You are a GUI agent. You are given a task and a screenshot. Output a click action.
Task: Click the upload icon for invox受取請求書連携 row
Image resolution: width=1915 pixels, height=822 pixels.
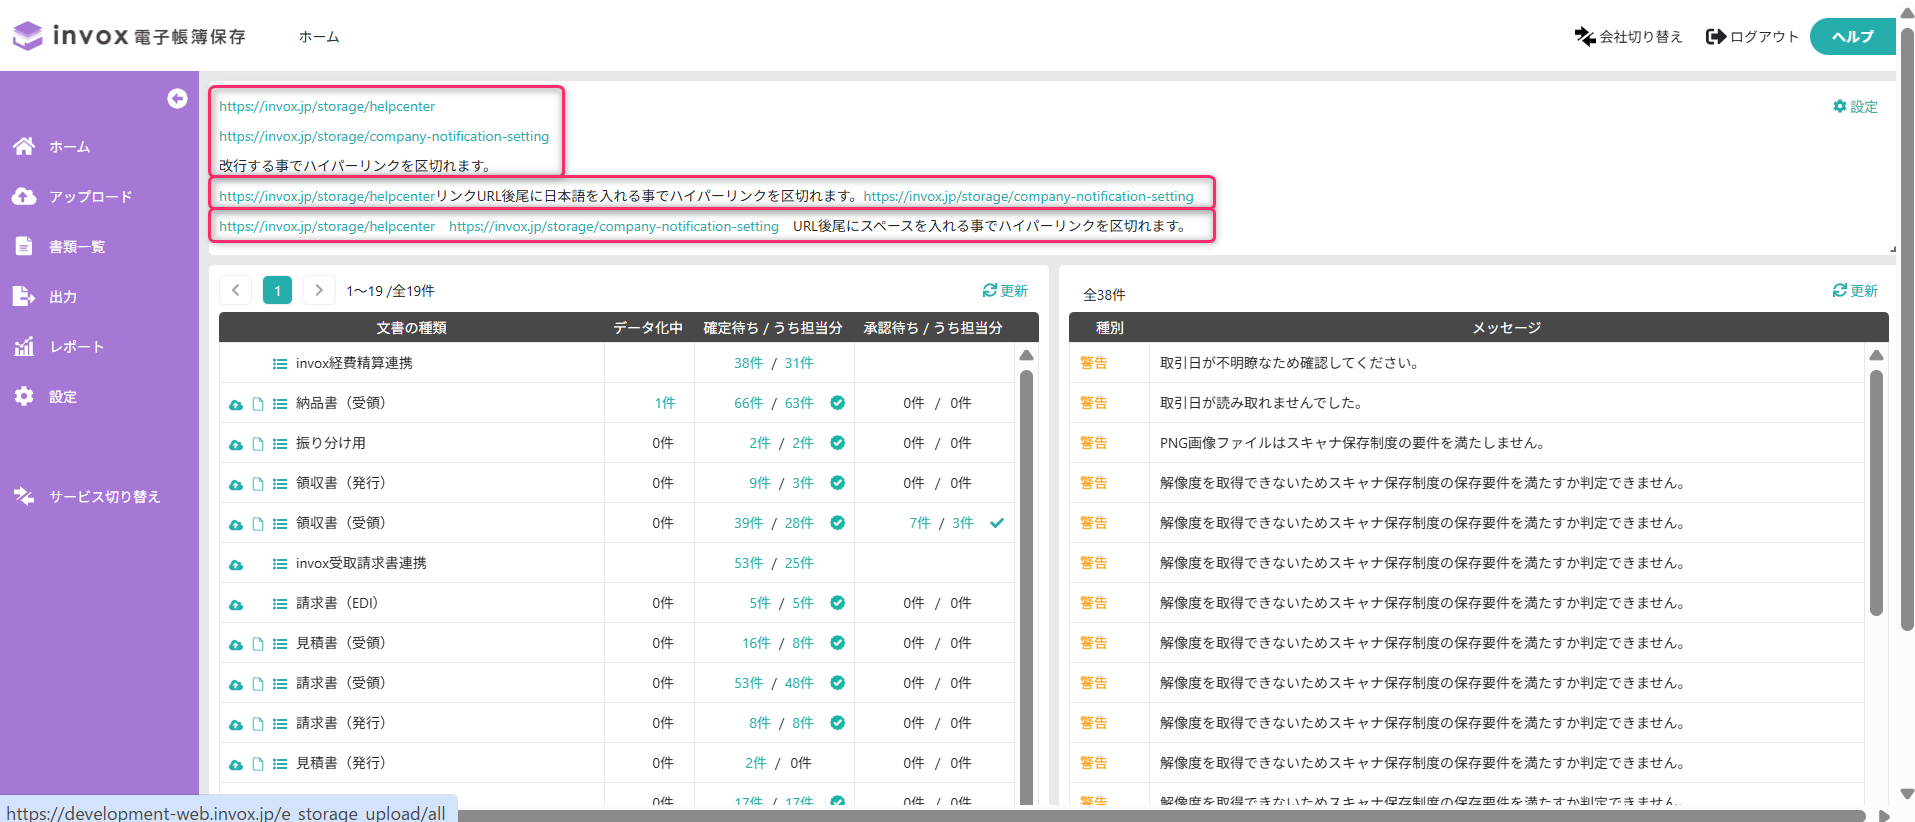[x=236, y=564]
